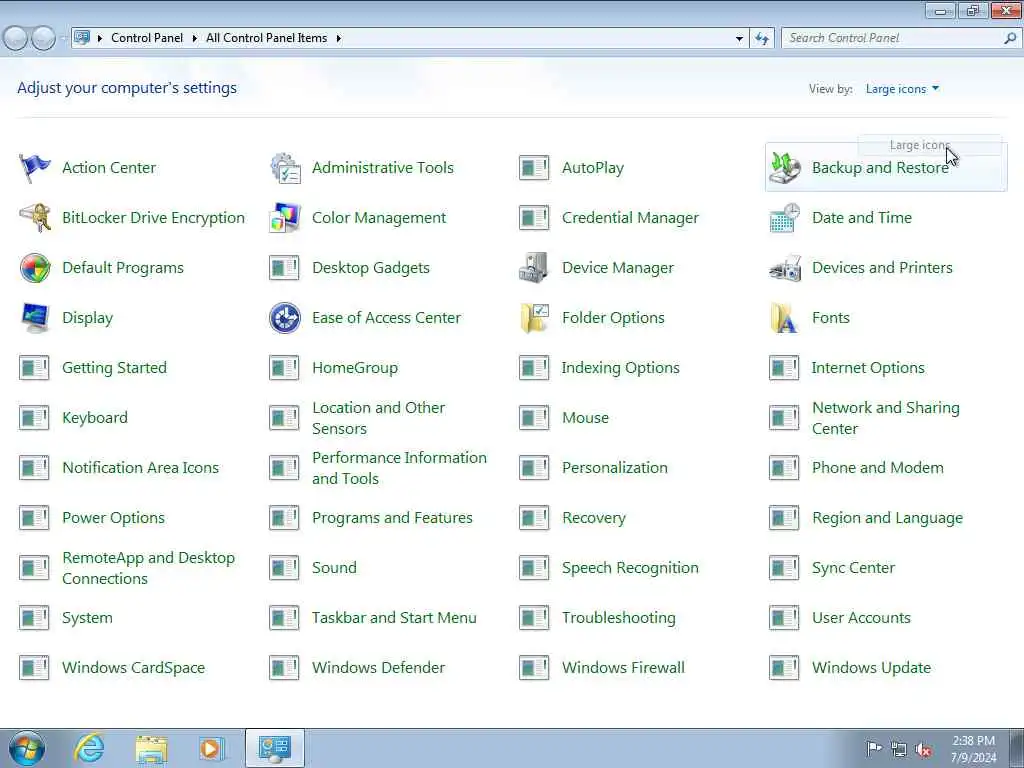This screenshot has height=768, width=1024.
Task: Click the Search Control Panel field
Action: pos(892,38)
